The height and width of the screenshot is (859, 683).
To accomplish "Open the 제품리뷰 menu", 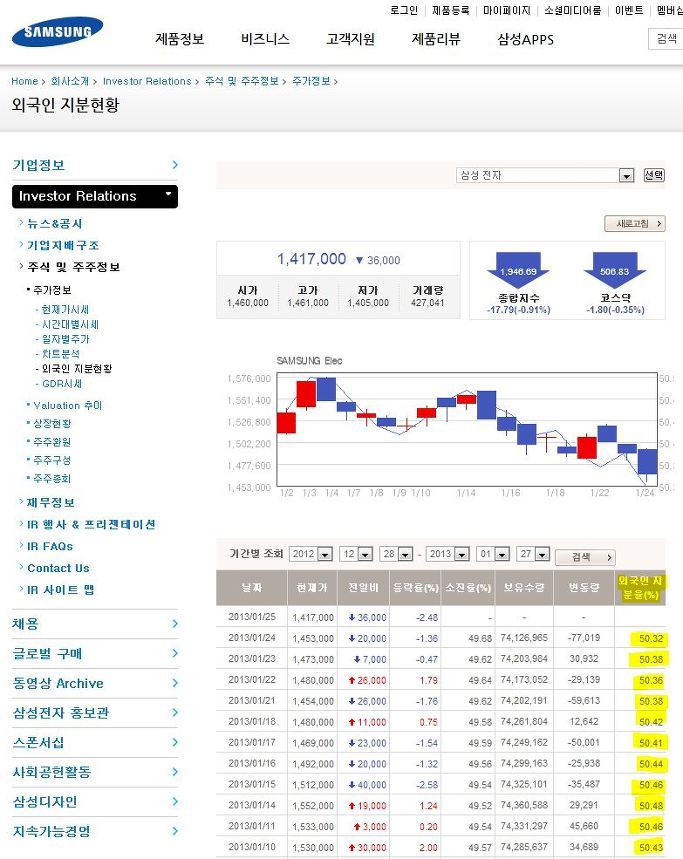I will tap(436, 39).
